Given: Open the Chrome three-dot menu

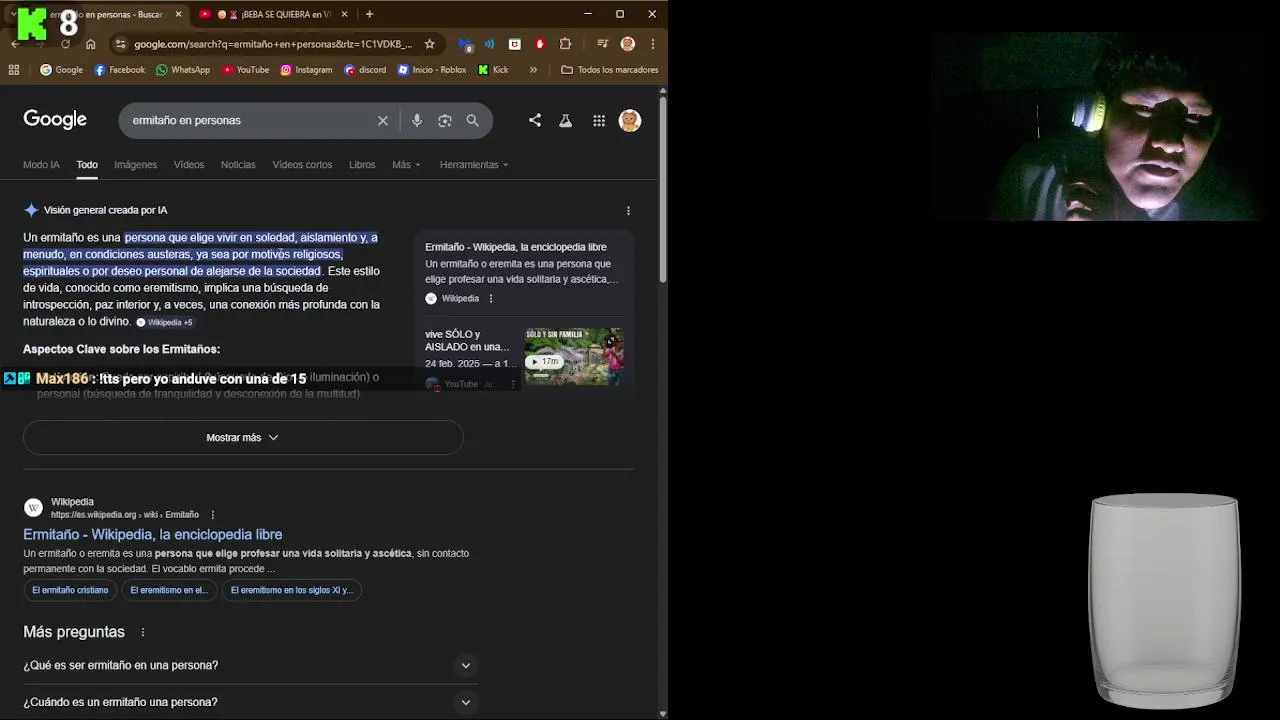Looking at the screenshot, I should click(x=652, y=44).
